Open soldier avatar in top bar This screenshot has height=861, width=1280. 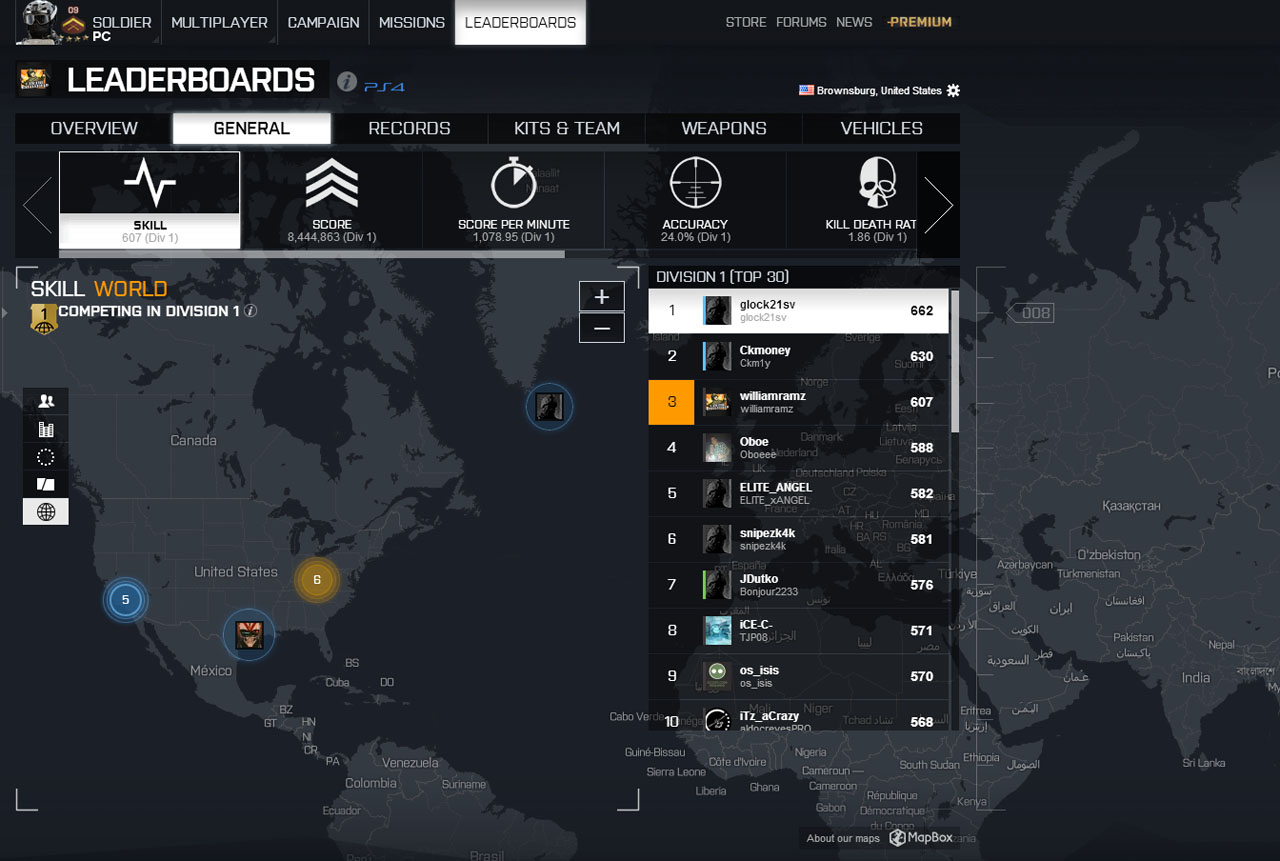pyautogui.click(x=37, y=21)
